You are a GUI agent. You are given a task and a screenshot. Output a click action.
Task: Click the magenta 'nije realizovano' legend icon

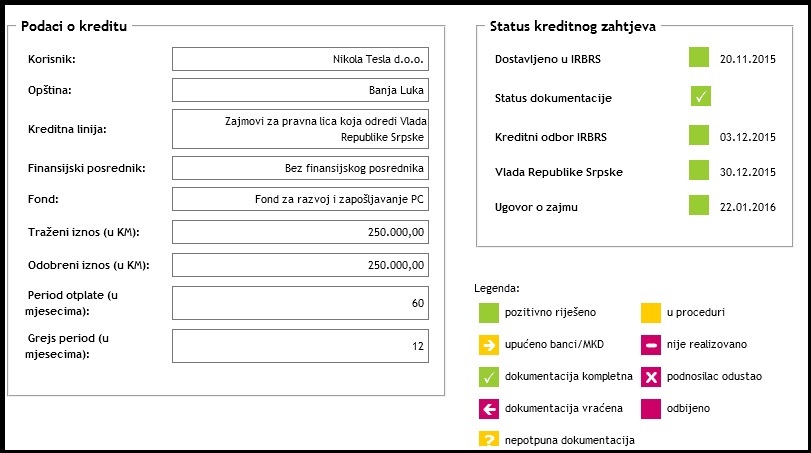(650, 345)
